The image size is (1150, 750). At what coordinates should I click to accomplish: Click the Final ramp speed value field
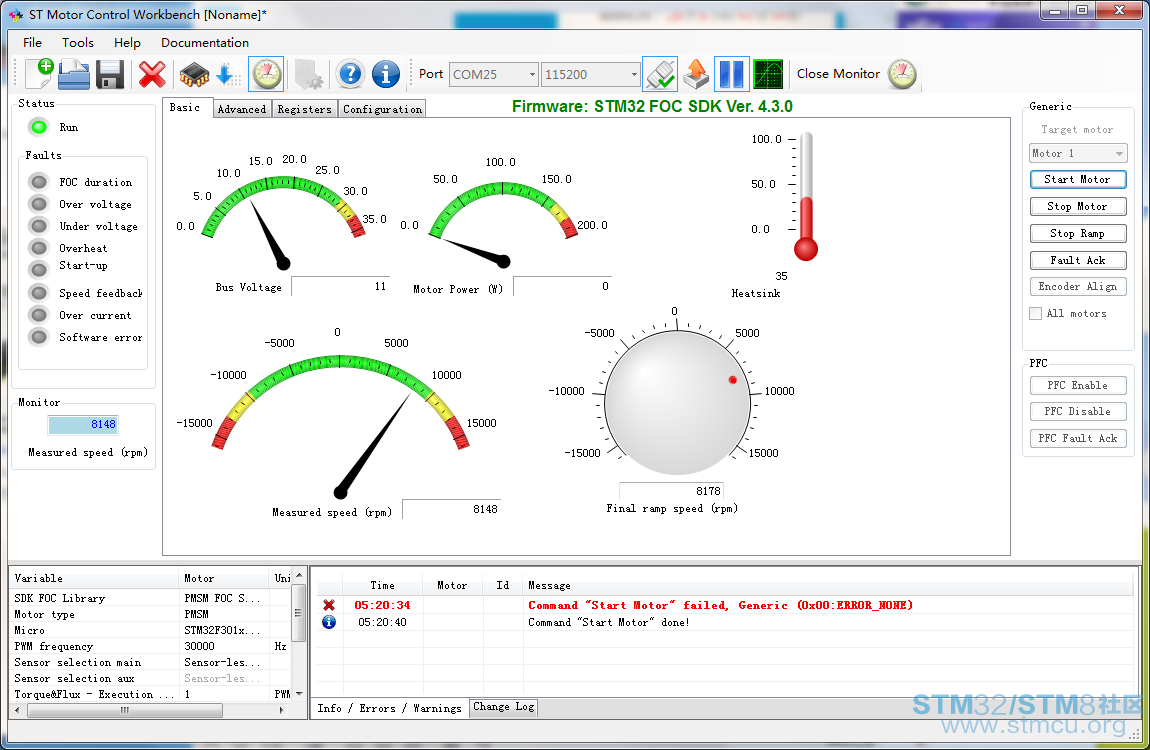[x=672, y=491]
